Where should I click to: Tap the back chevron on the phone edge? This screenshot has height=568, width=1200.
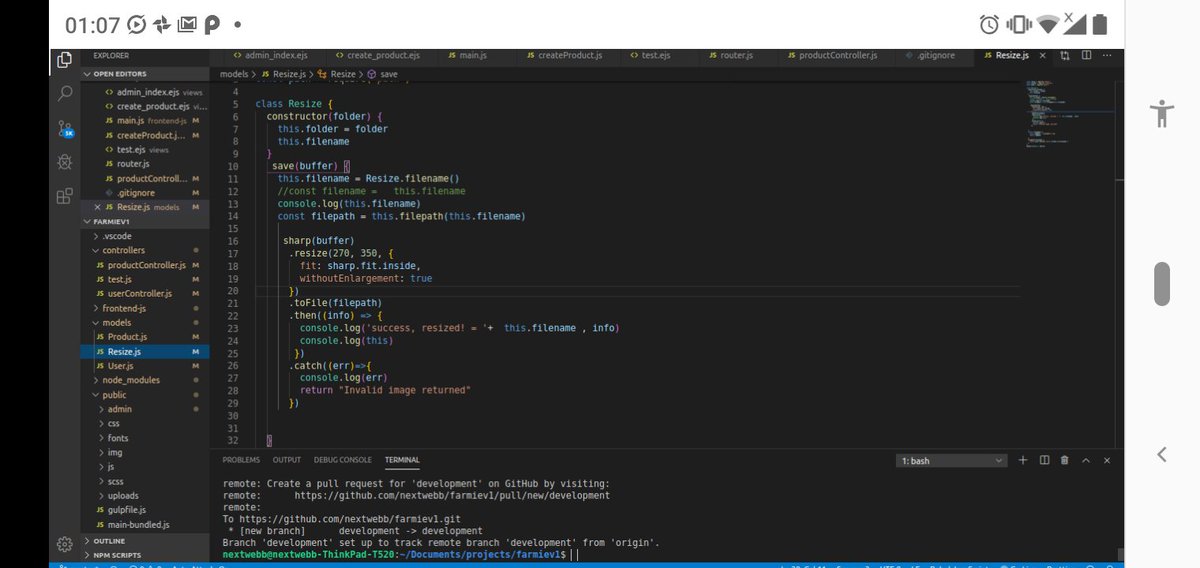(1161, 454)
